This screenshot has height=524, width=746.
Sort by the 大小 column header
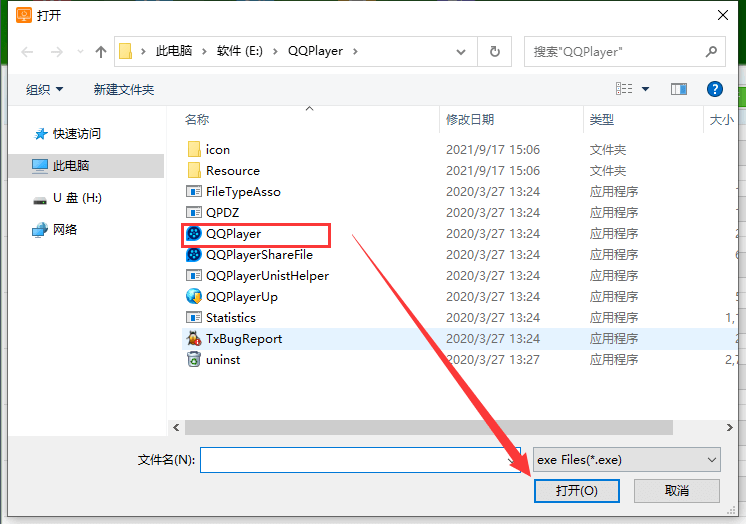click(721, 119)
